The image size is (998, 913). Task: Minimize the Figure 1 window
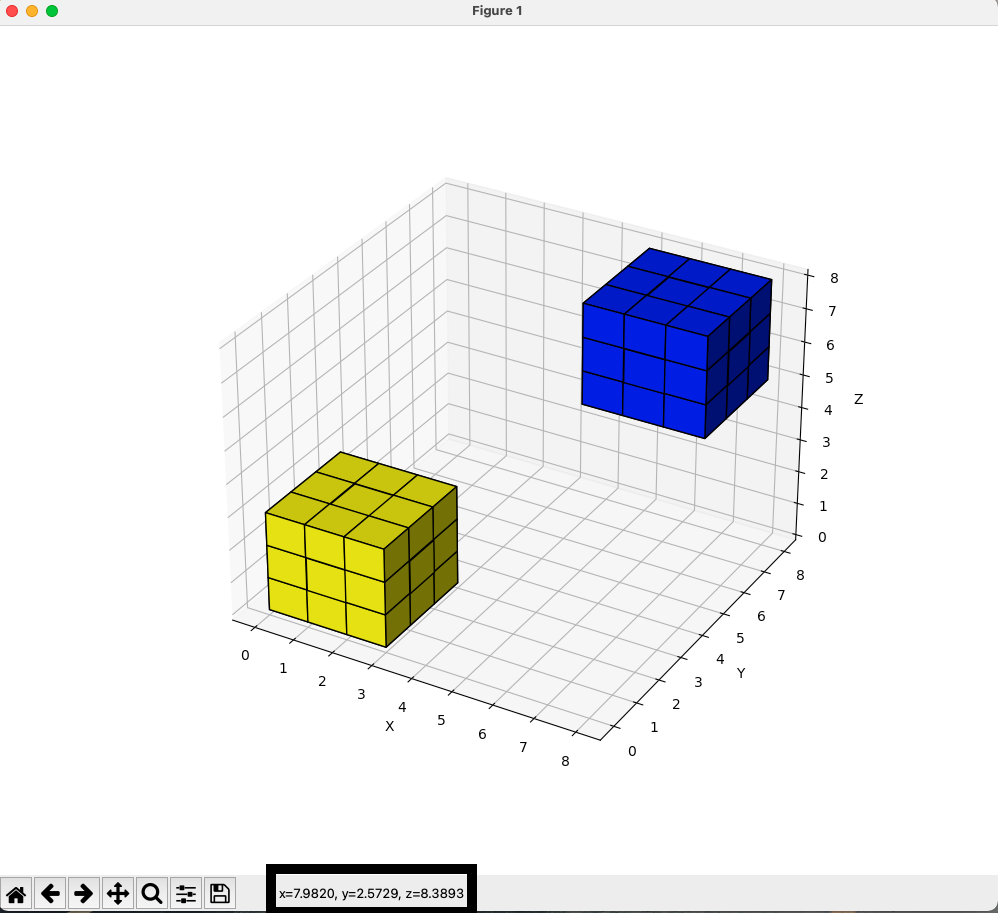point(32,11)
